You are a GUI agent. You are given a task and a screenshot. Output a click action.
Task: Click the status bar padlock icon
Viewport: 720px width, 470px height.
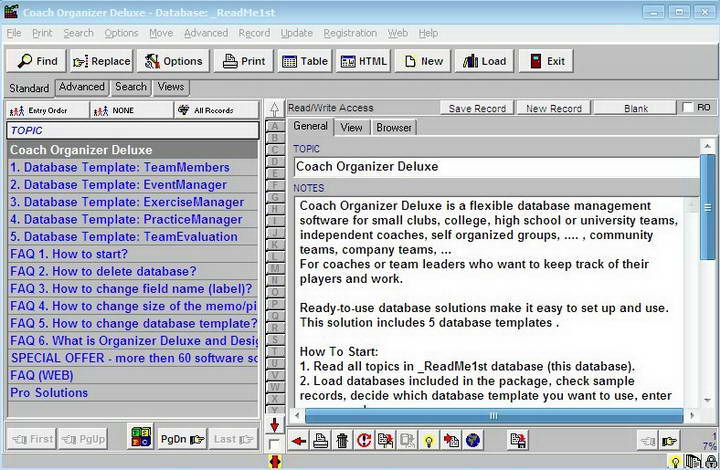coord(712,462)
